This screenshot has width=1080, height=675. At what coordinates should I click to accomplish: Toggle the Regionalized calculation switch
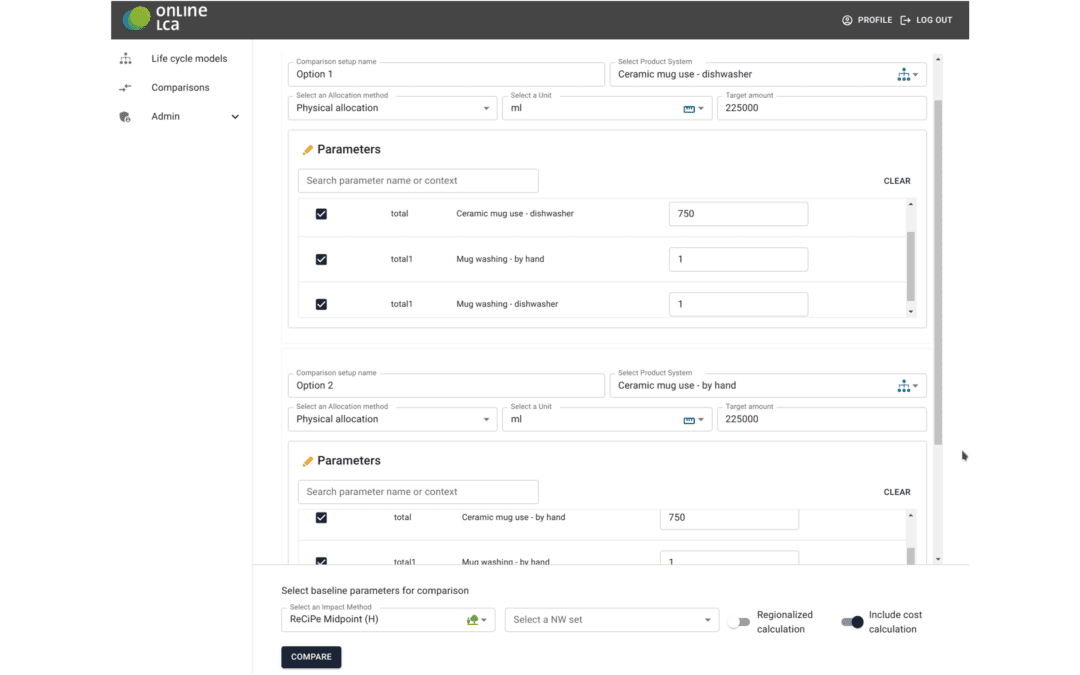point(738,622)
